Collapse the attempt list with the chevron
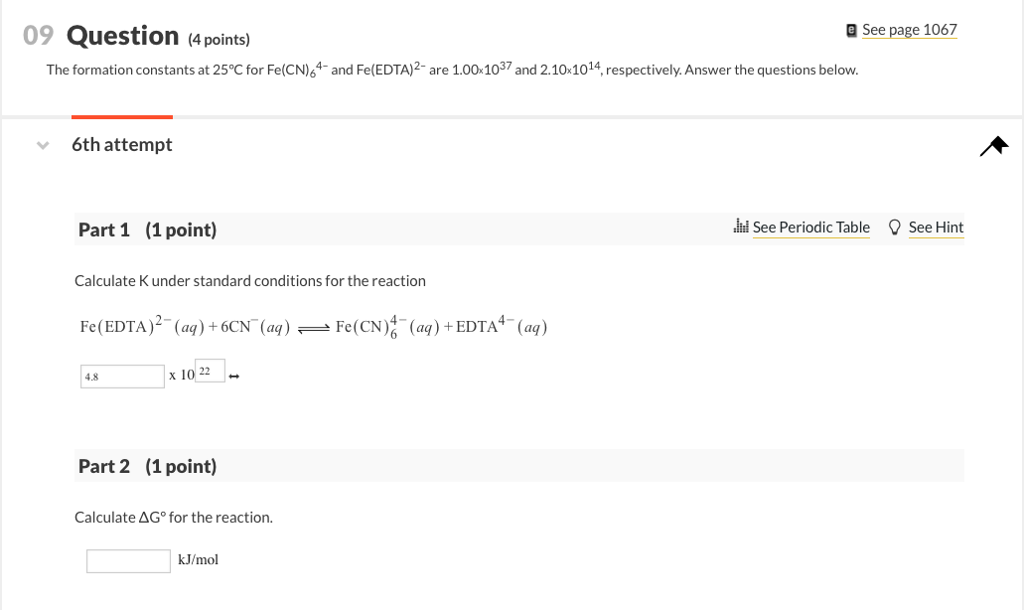The height and width of the screenshot is (610, 1024). click(42, 145)
